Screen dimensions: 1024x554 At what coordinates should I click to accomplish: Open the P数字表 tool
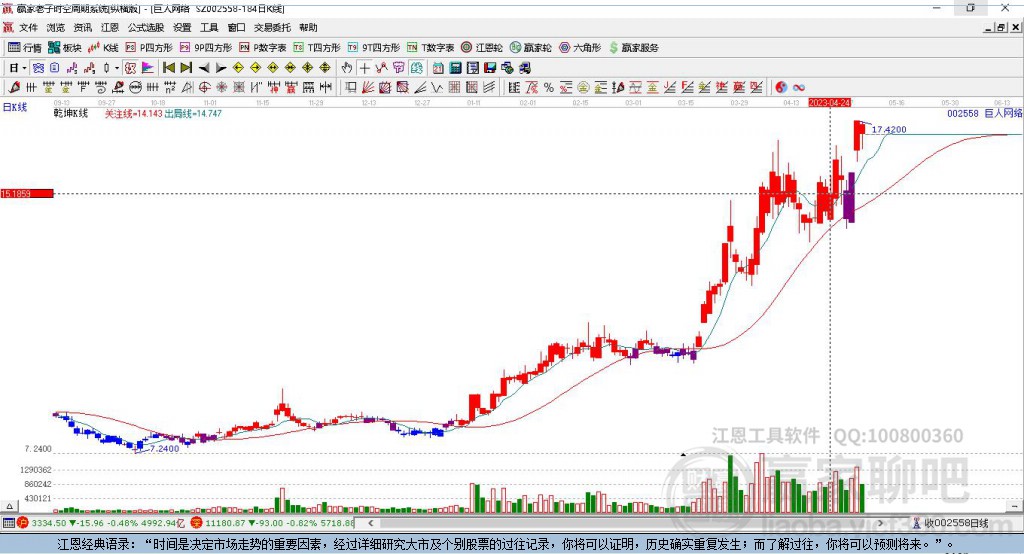263,48
